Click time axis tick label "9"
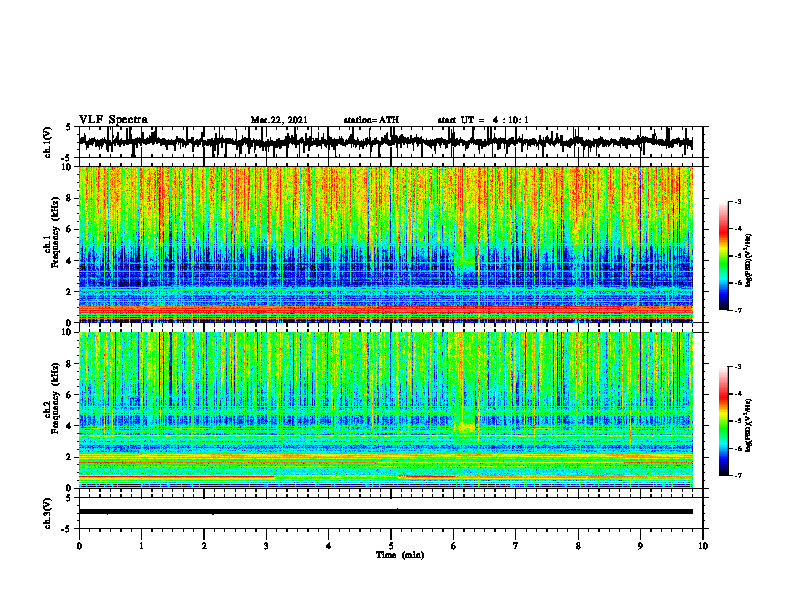 click(x=640, y=546)
